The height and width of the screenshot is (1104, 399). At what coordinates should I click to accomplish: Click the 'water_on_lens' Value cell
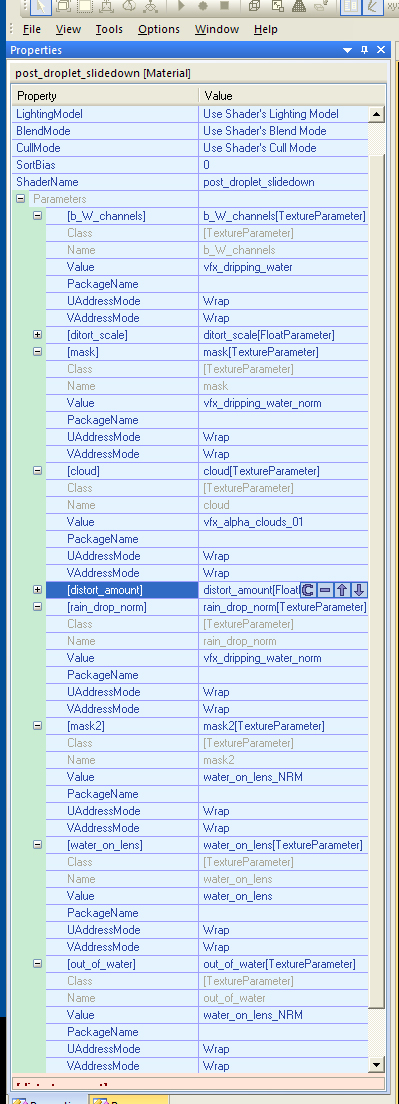pyautogui.click(x=284, y=896)
